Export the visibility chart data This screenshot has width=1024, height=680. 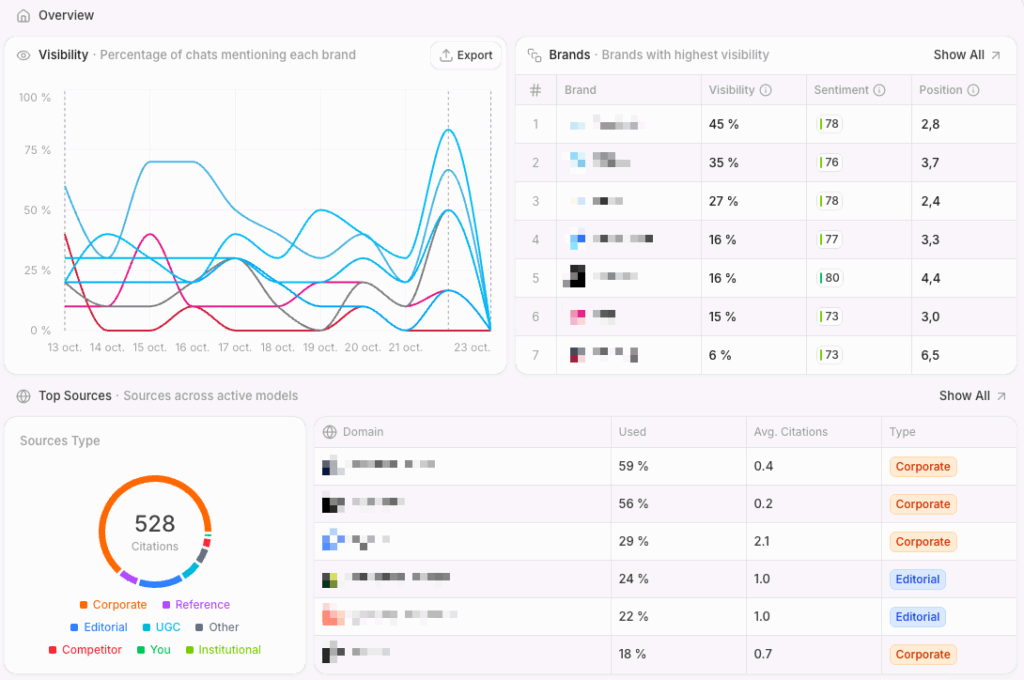tap(466, 56)
